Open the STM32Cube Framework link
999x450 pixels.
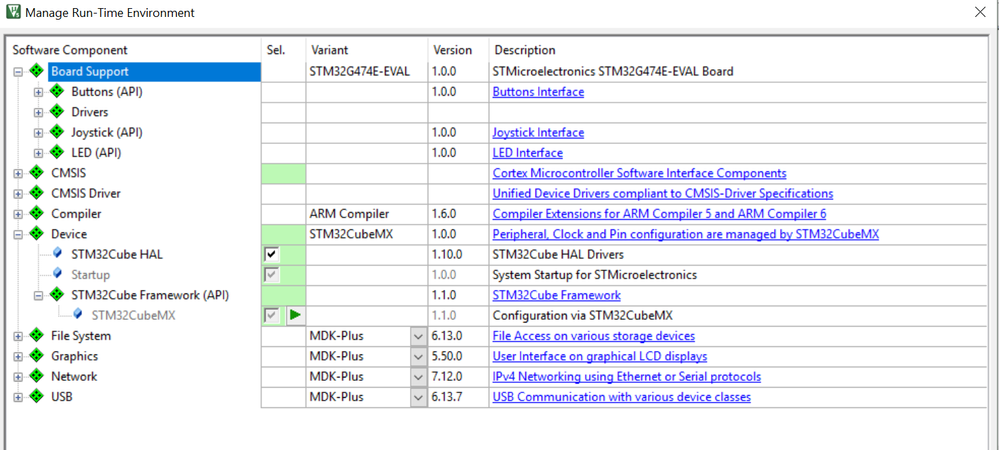click(556, 295)
